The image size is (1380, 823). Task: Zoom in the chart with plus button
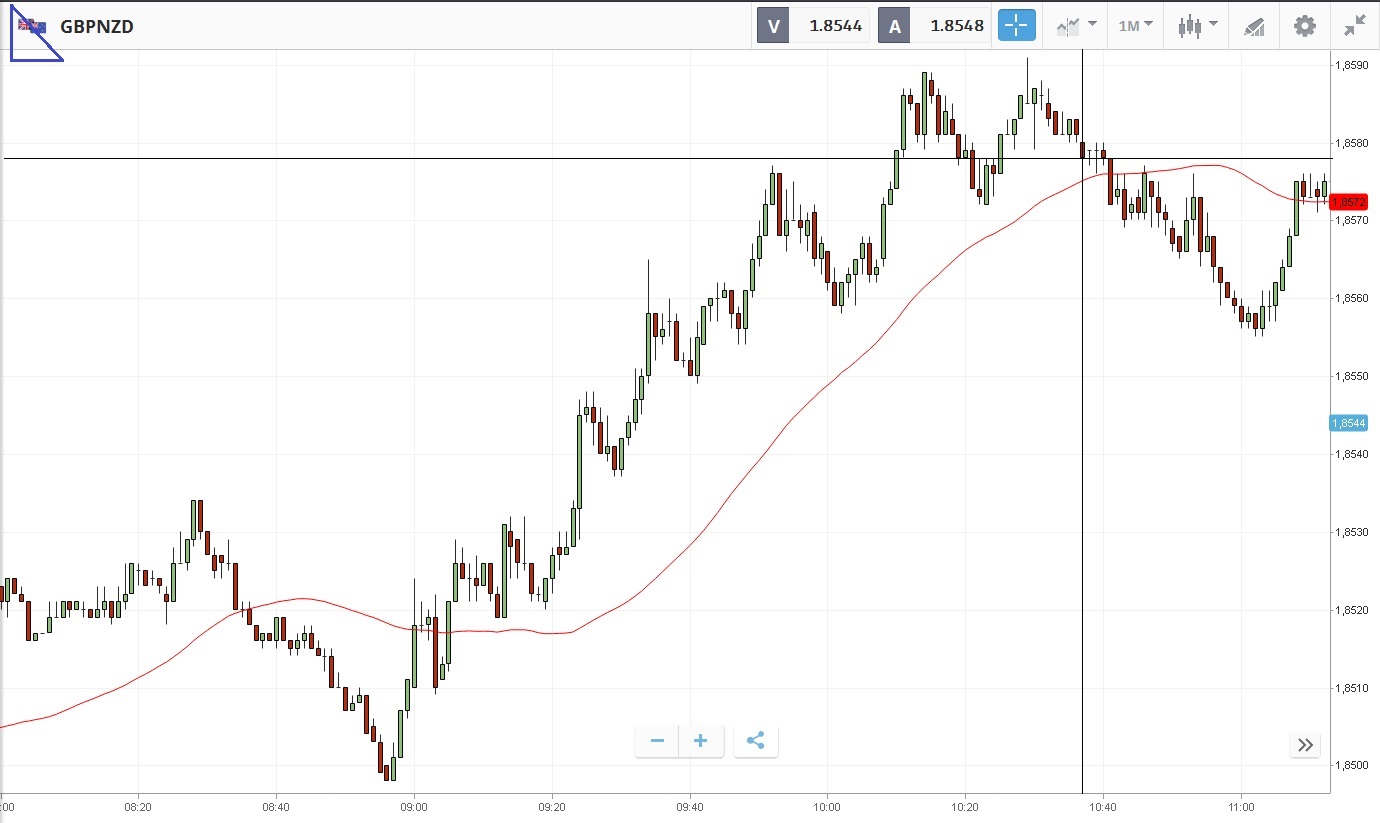click(701, 741)
